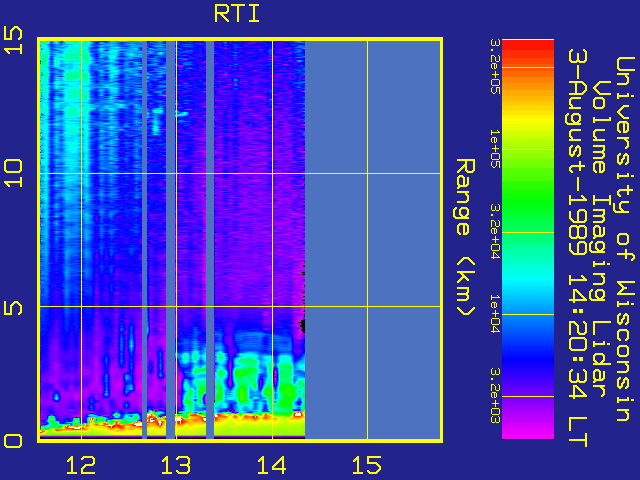Click the 1e+04 colorbar label

pyautogui.click(x=495, y=314)
